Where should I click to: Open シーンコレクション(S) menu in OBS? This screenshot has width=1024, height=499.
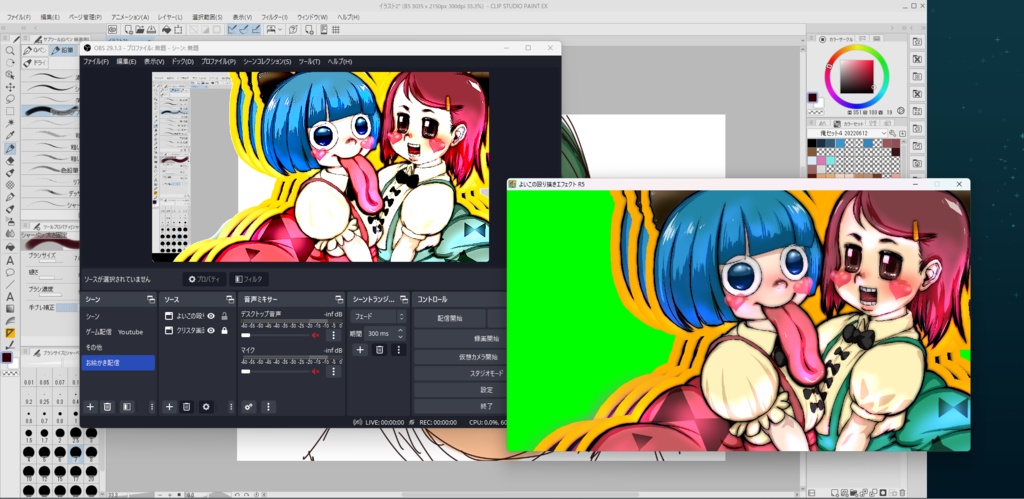point(267,61)
